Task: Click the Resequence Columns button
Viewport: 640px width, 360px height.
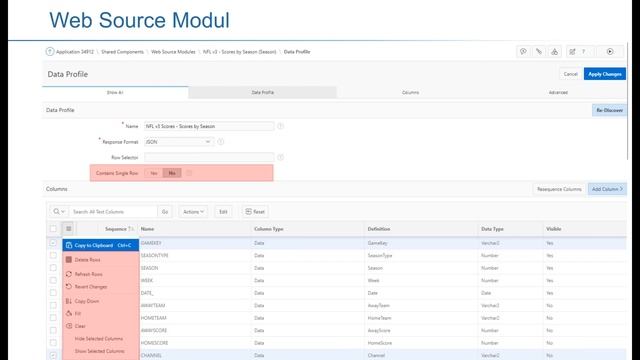Action: pyautogui.click(x=559, y=189)
